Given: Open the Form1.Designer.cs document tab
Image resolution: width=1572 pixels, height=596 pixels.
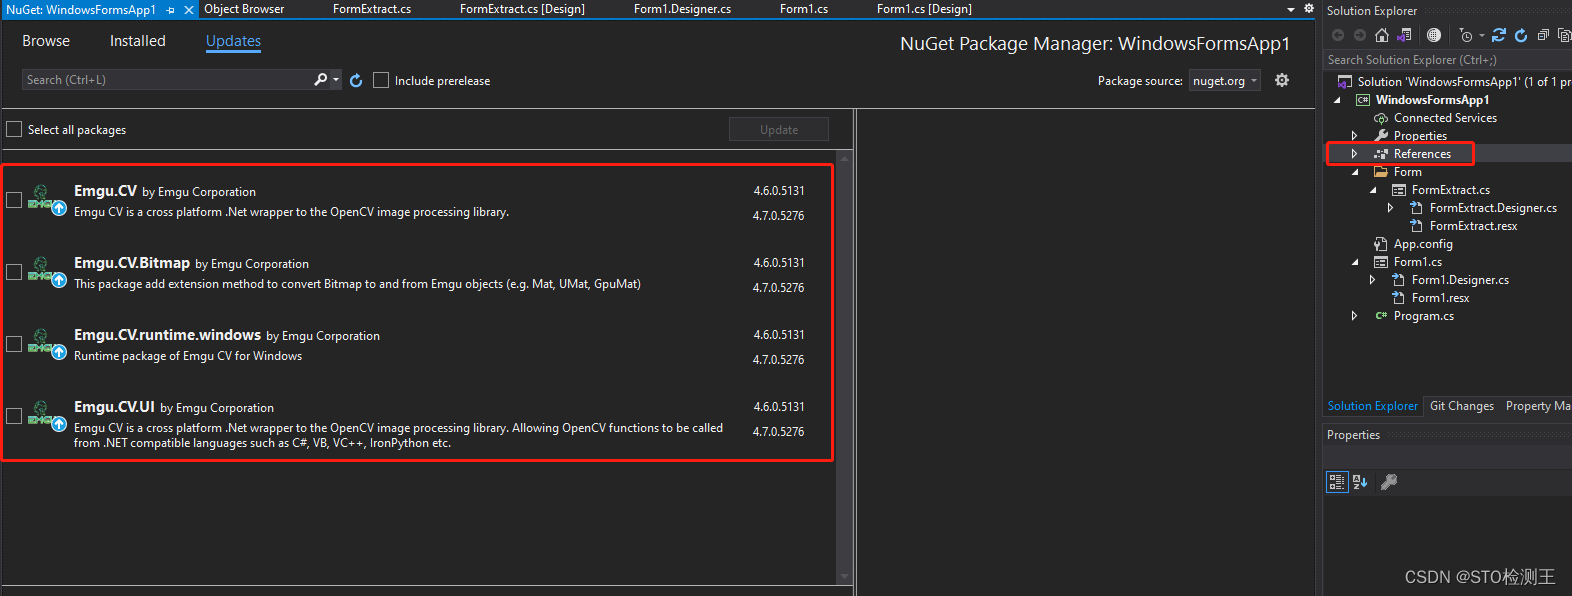Looking at the screenshot, I should [682, 9].
